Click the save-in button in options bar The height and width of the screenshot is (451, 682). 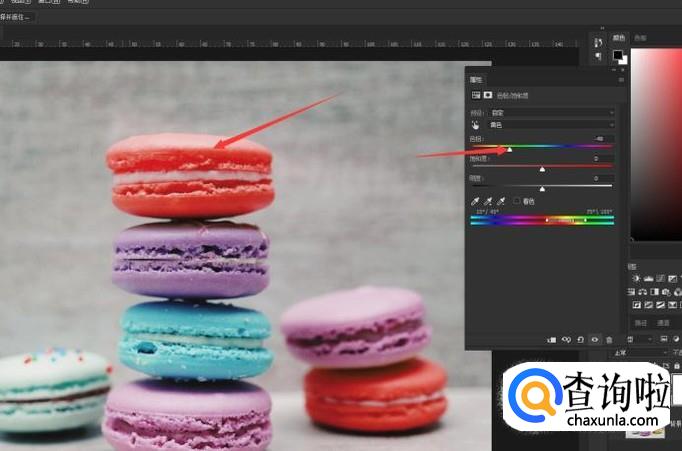pyautogui.click(x=18, y=17)
